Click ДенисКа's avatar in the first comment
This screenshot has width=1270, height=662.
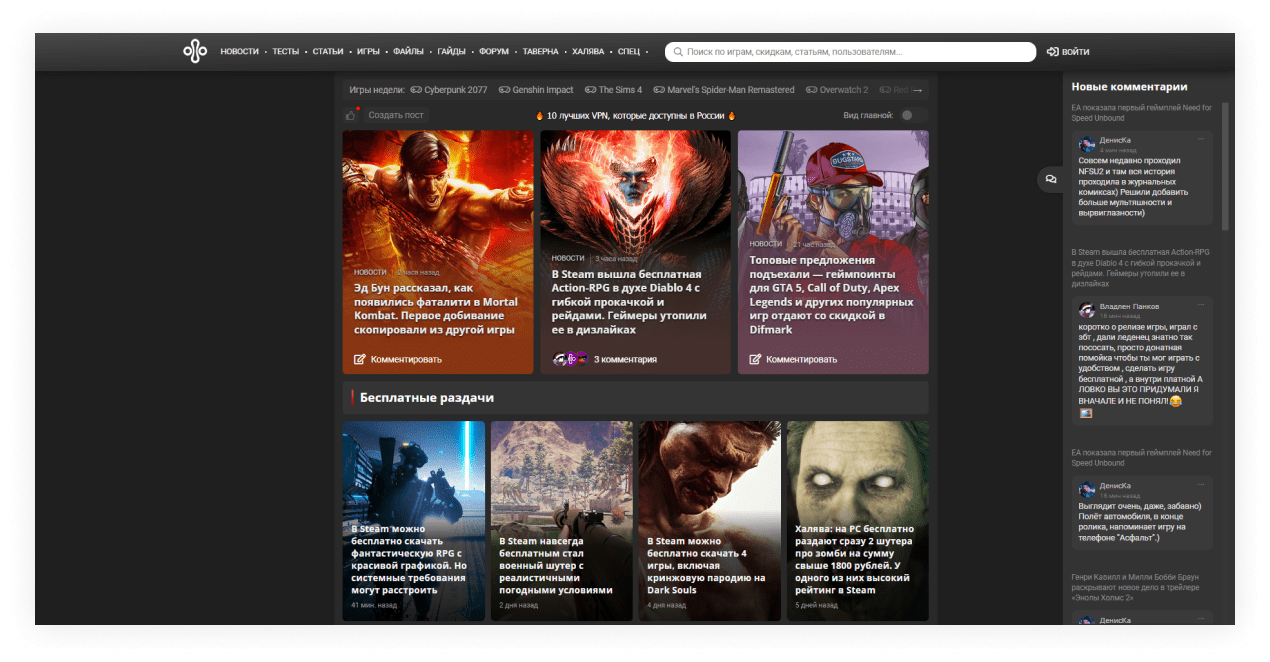tap(1087, 145)
